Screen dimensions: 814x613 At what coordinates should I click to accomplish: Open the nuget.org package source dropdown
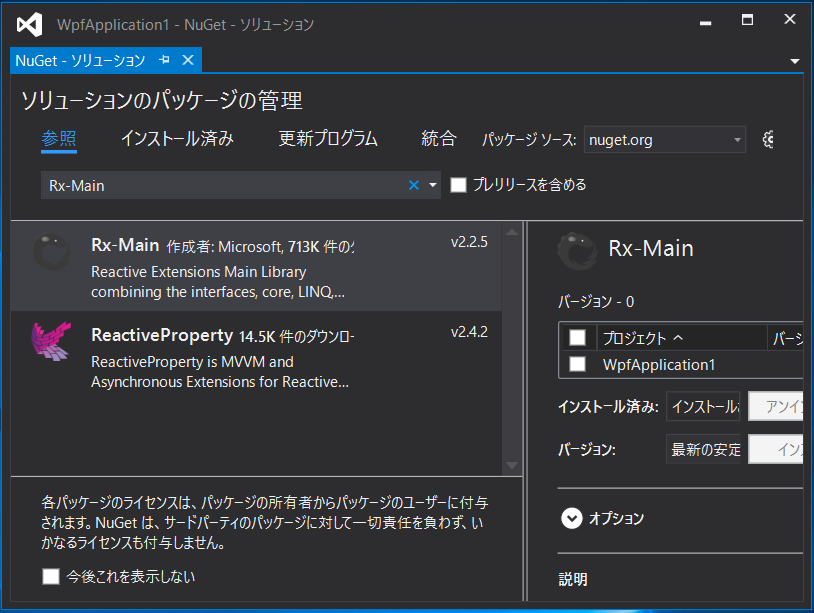click(737, 140)
